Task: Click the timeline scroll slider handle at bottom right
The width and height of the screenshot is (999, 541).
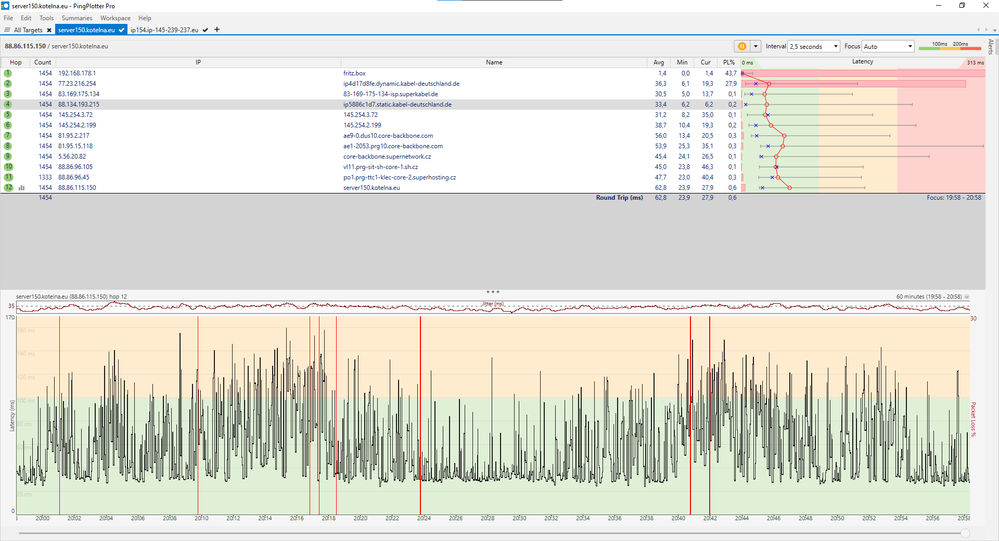Action: [x=965, y=533]
